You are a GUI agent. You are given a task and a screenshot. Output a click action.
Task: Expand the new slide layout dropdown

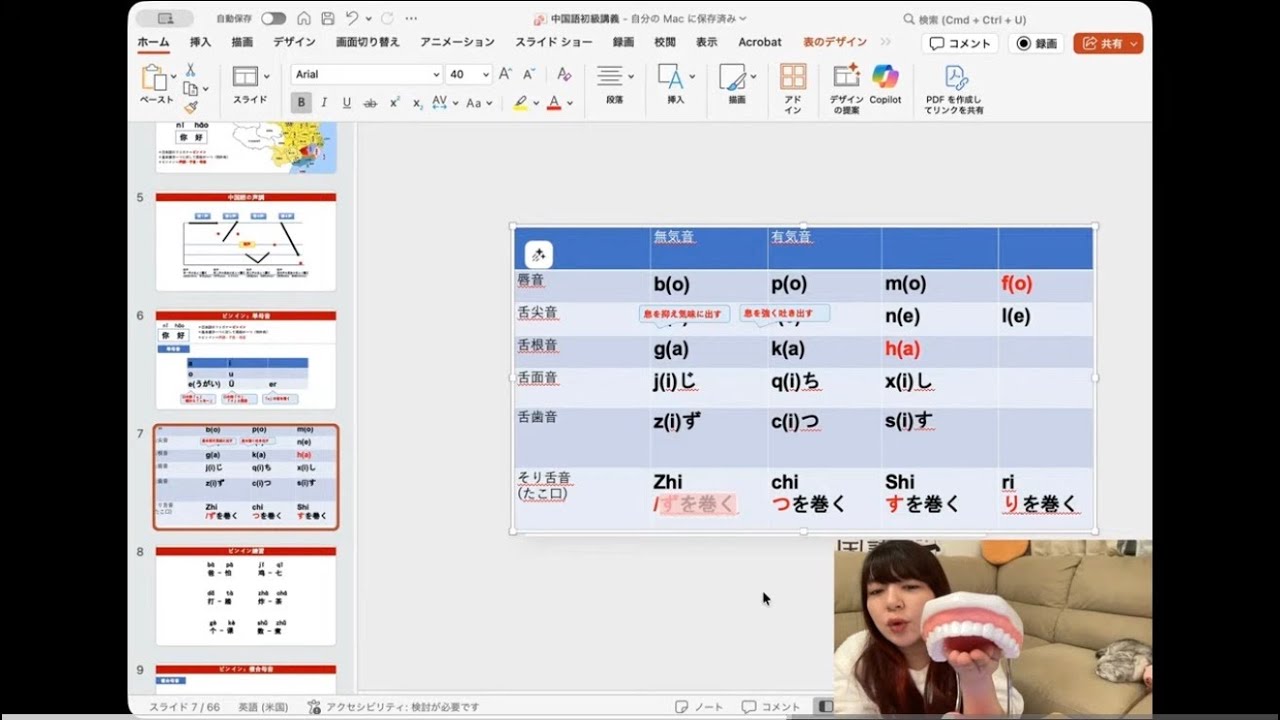tap(266, 76)
